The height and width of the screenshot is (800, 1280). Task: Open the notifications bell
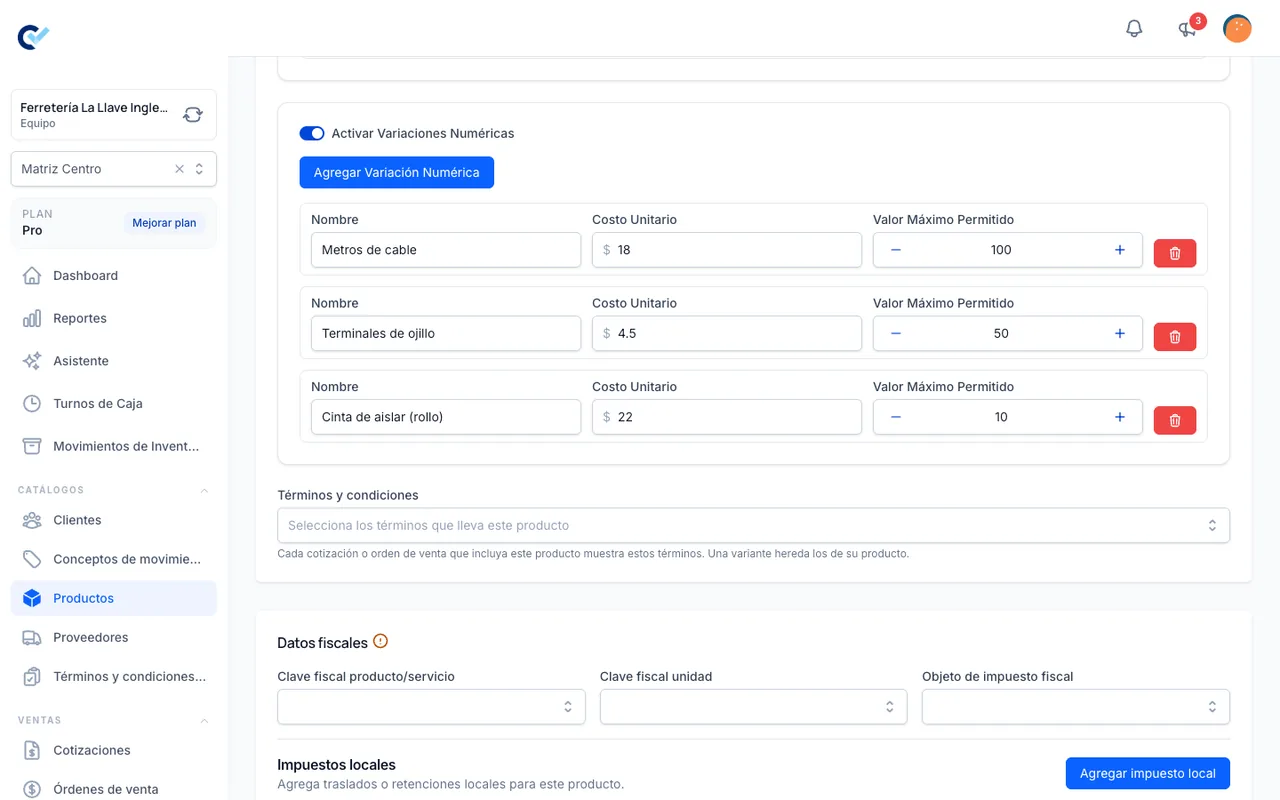click(1134, 28)
